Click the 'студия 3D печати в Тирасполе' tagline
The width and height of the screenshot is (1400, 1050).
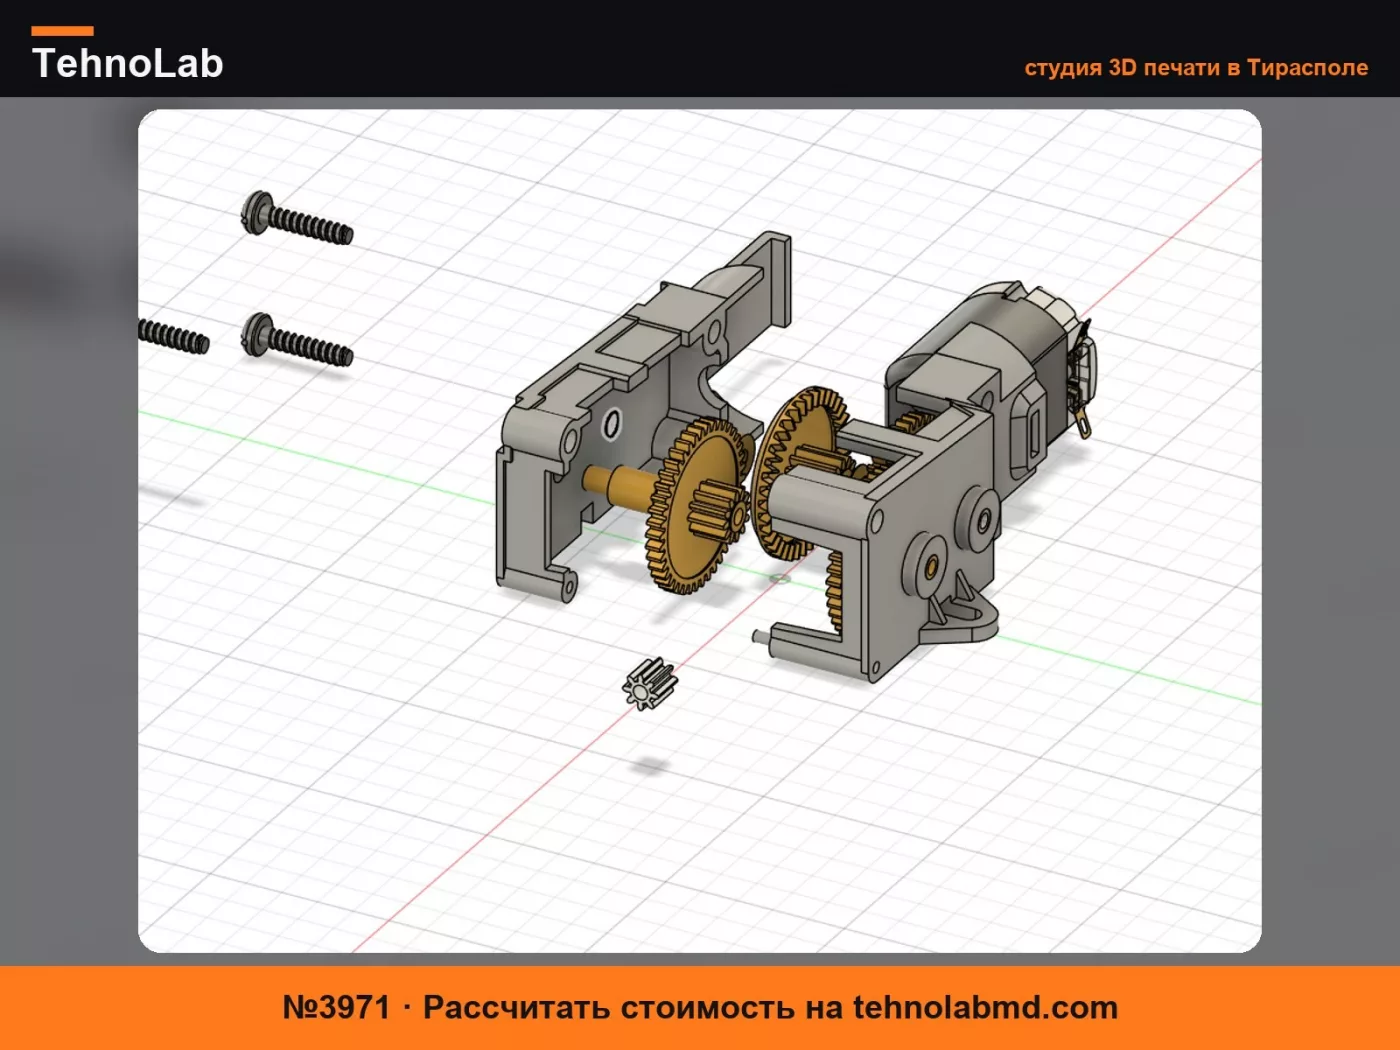pyautogui.click(x=1196, y=67)
